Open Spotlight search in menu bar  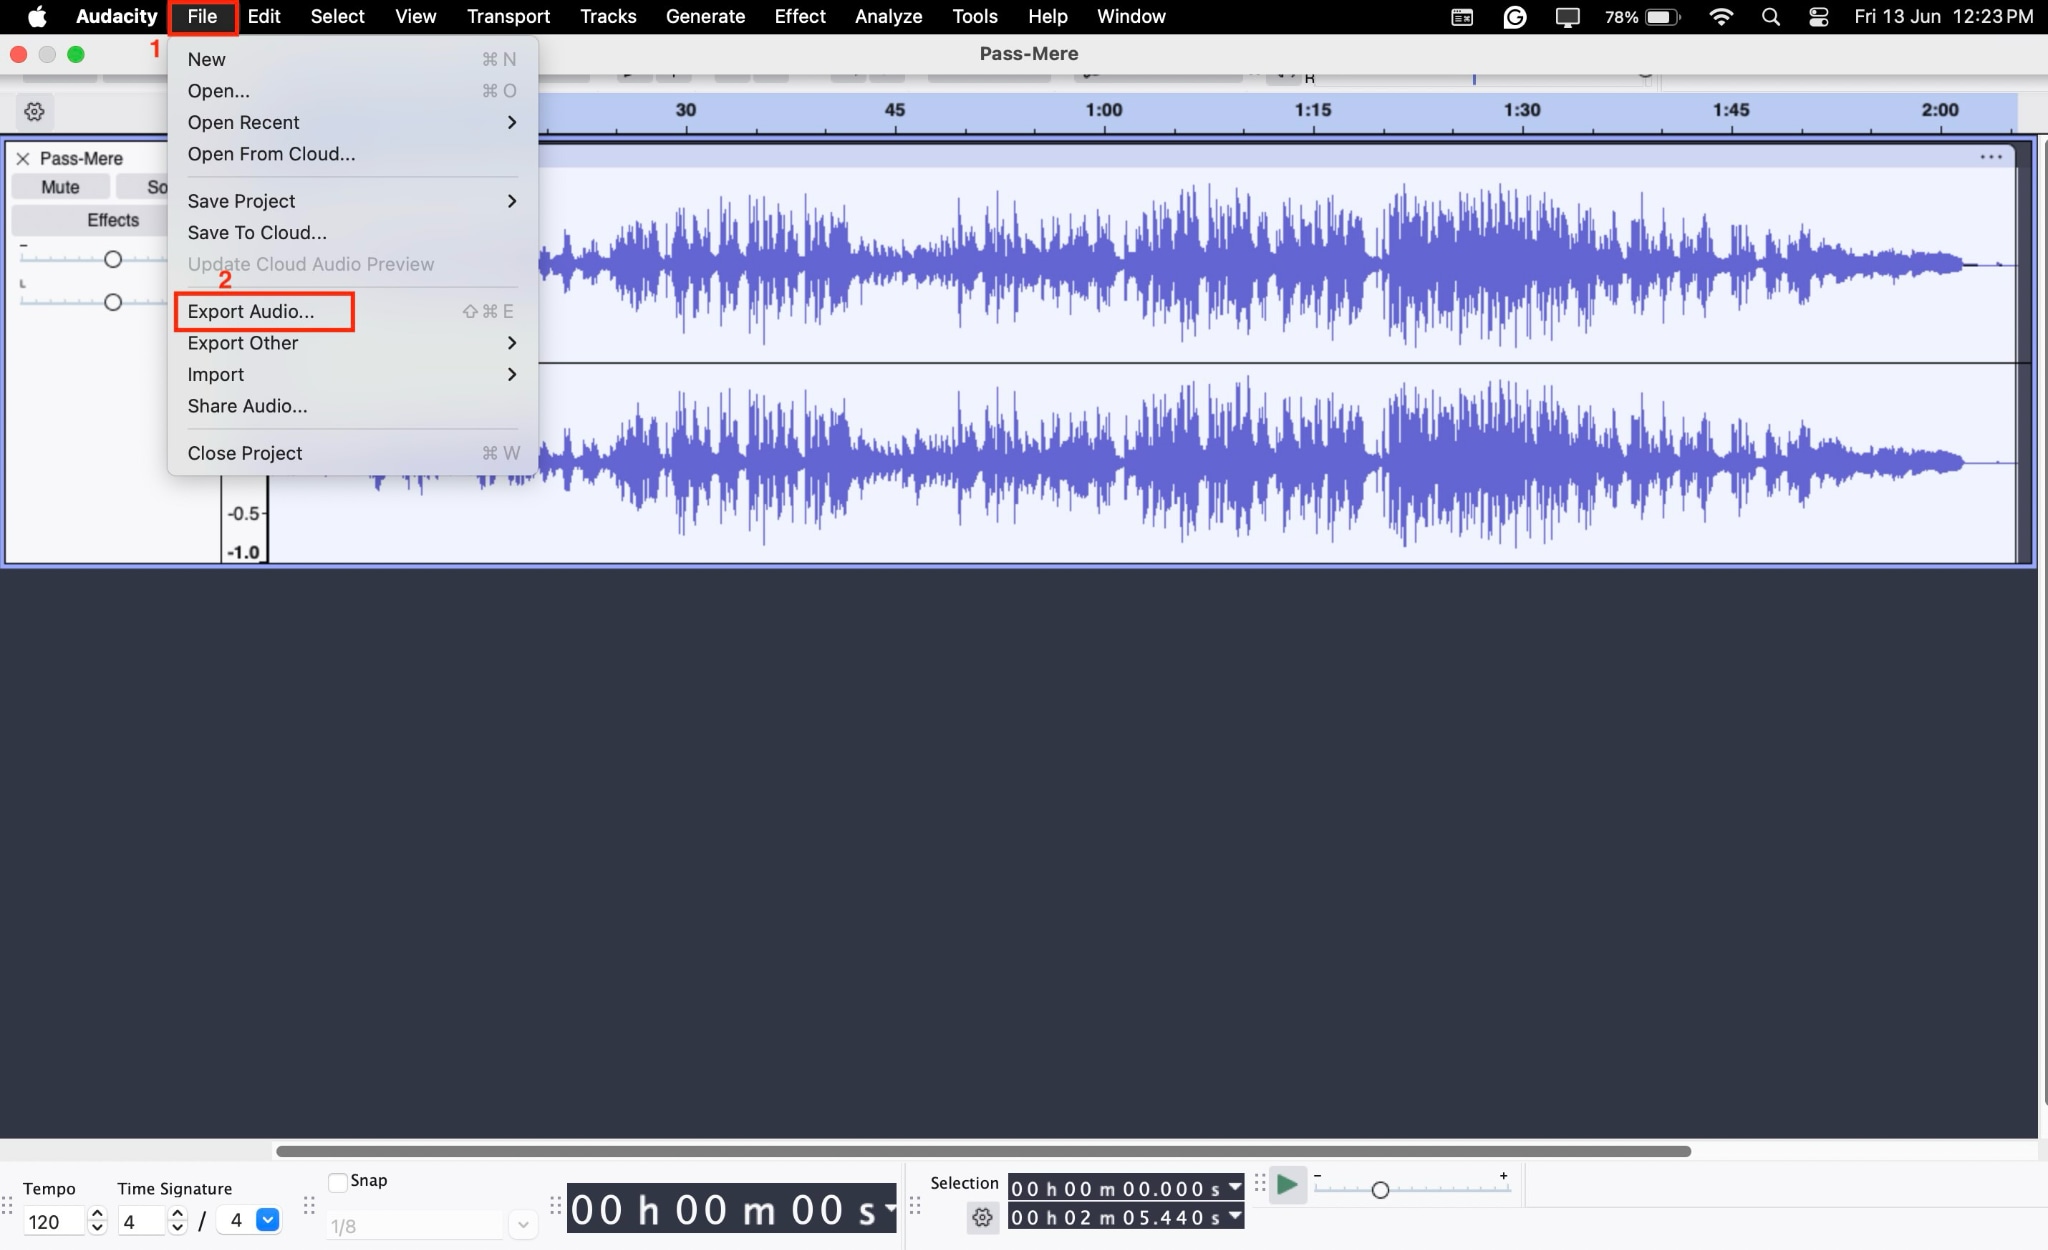pyautogui.click(x=1770, y=16)
